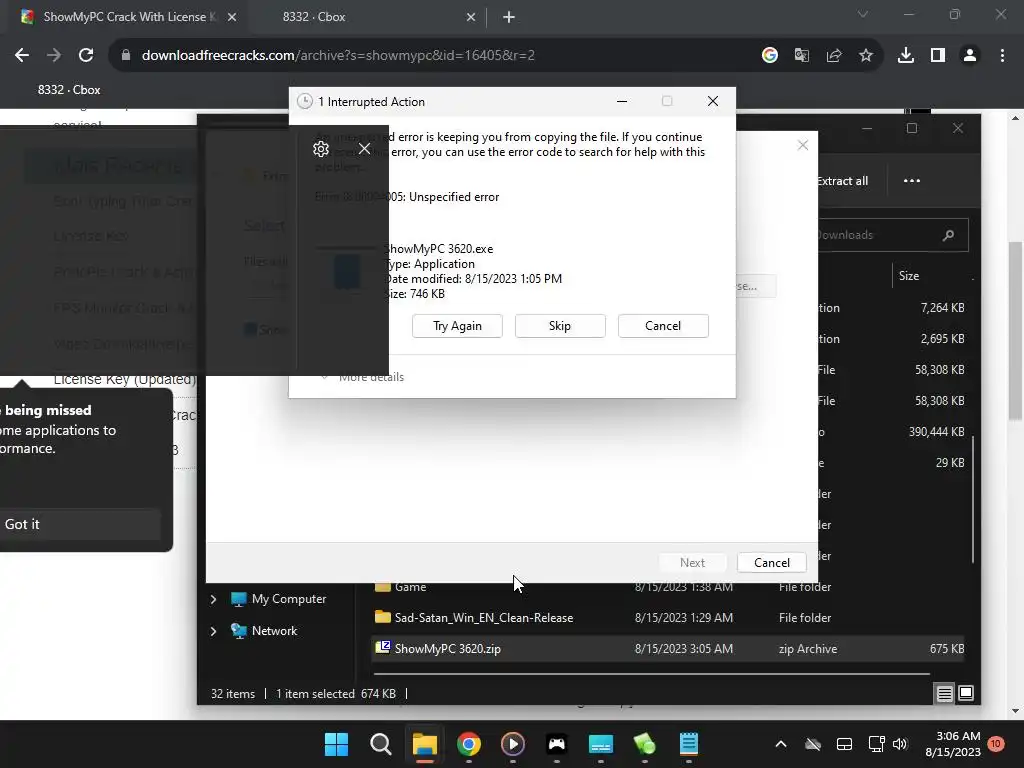Click the translate page icon
The image size is (1024, 768).
point(802,56)
